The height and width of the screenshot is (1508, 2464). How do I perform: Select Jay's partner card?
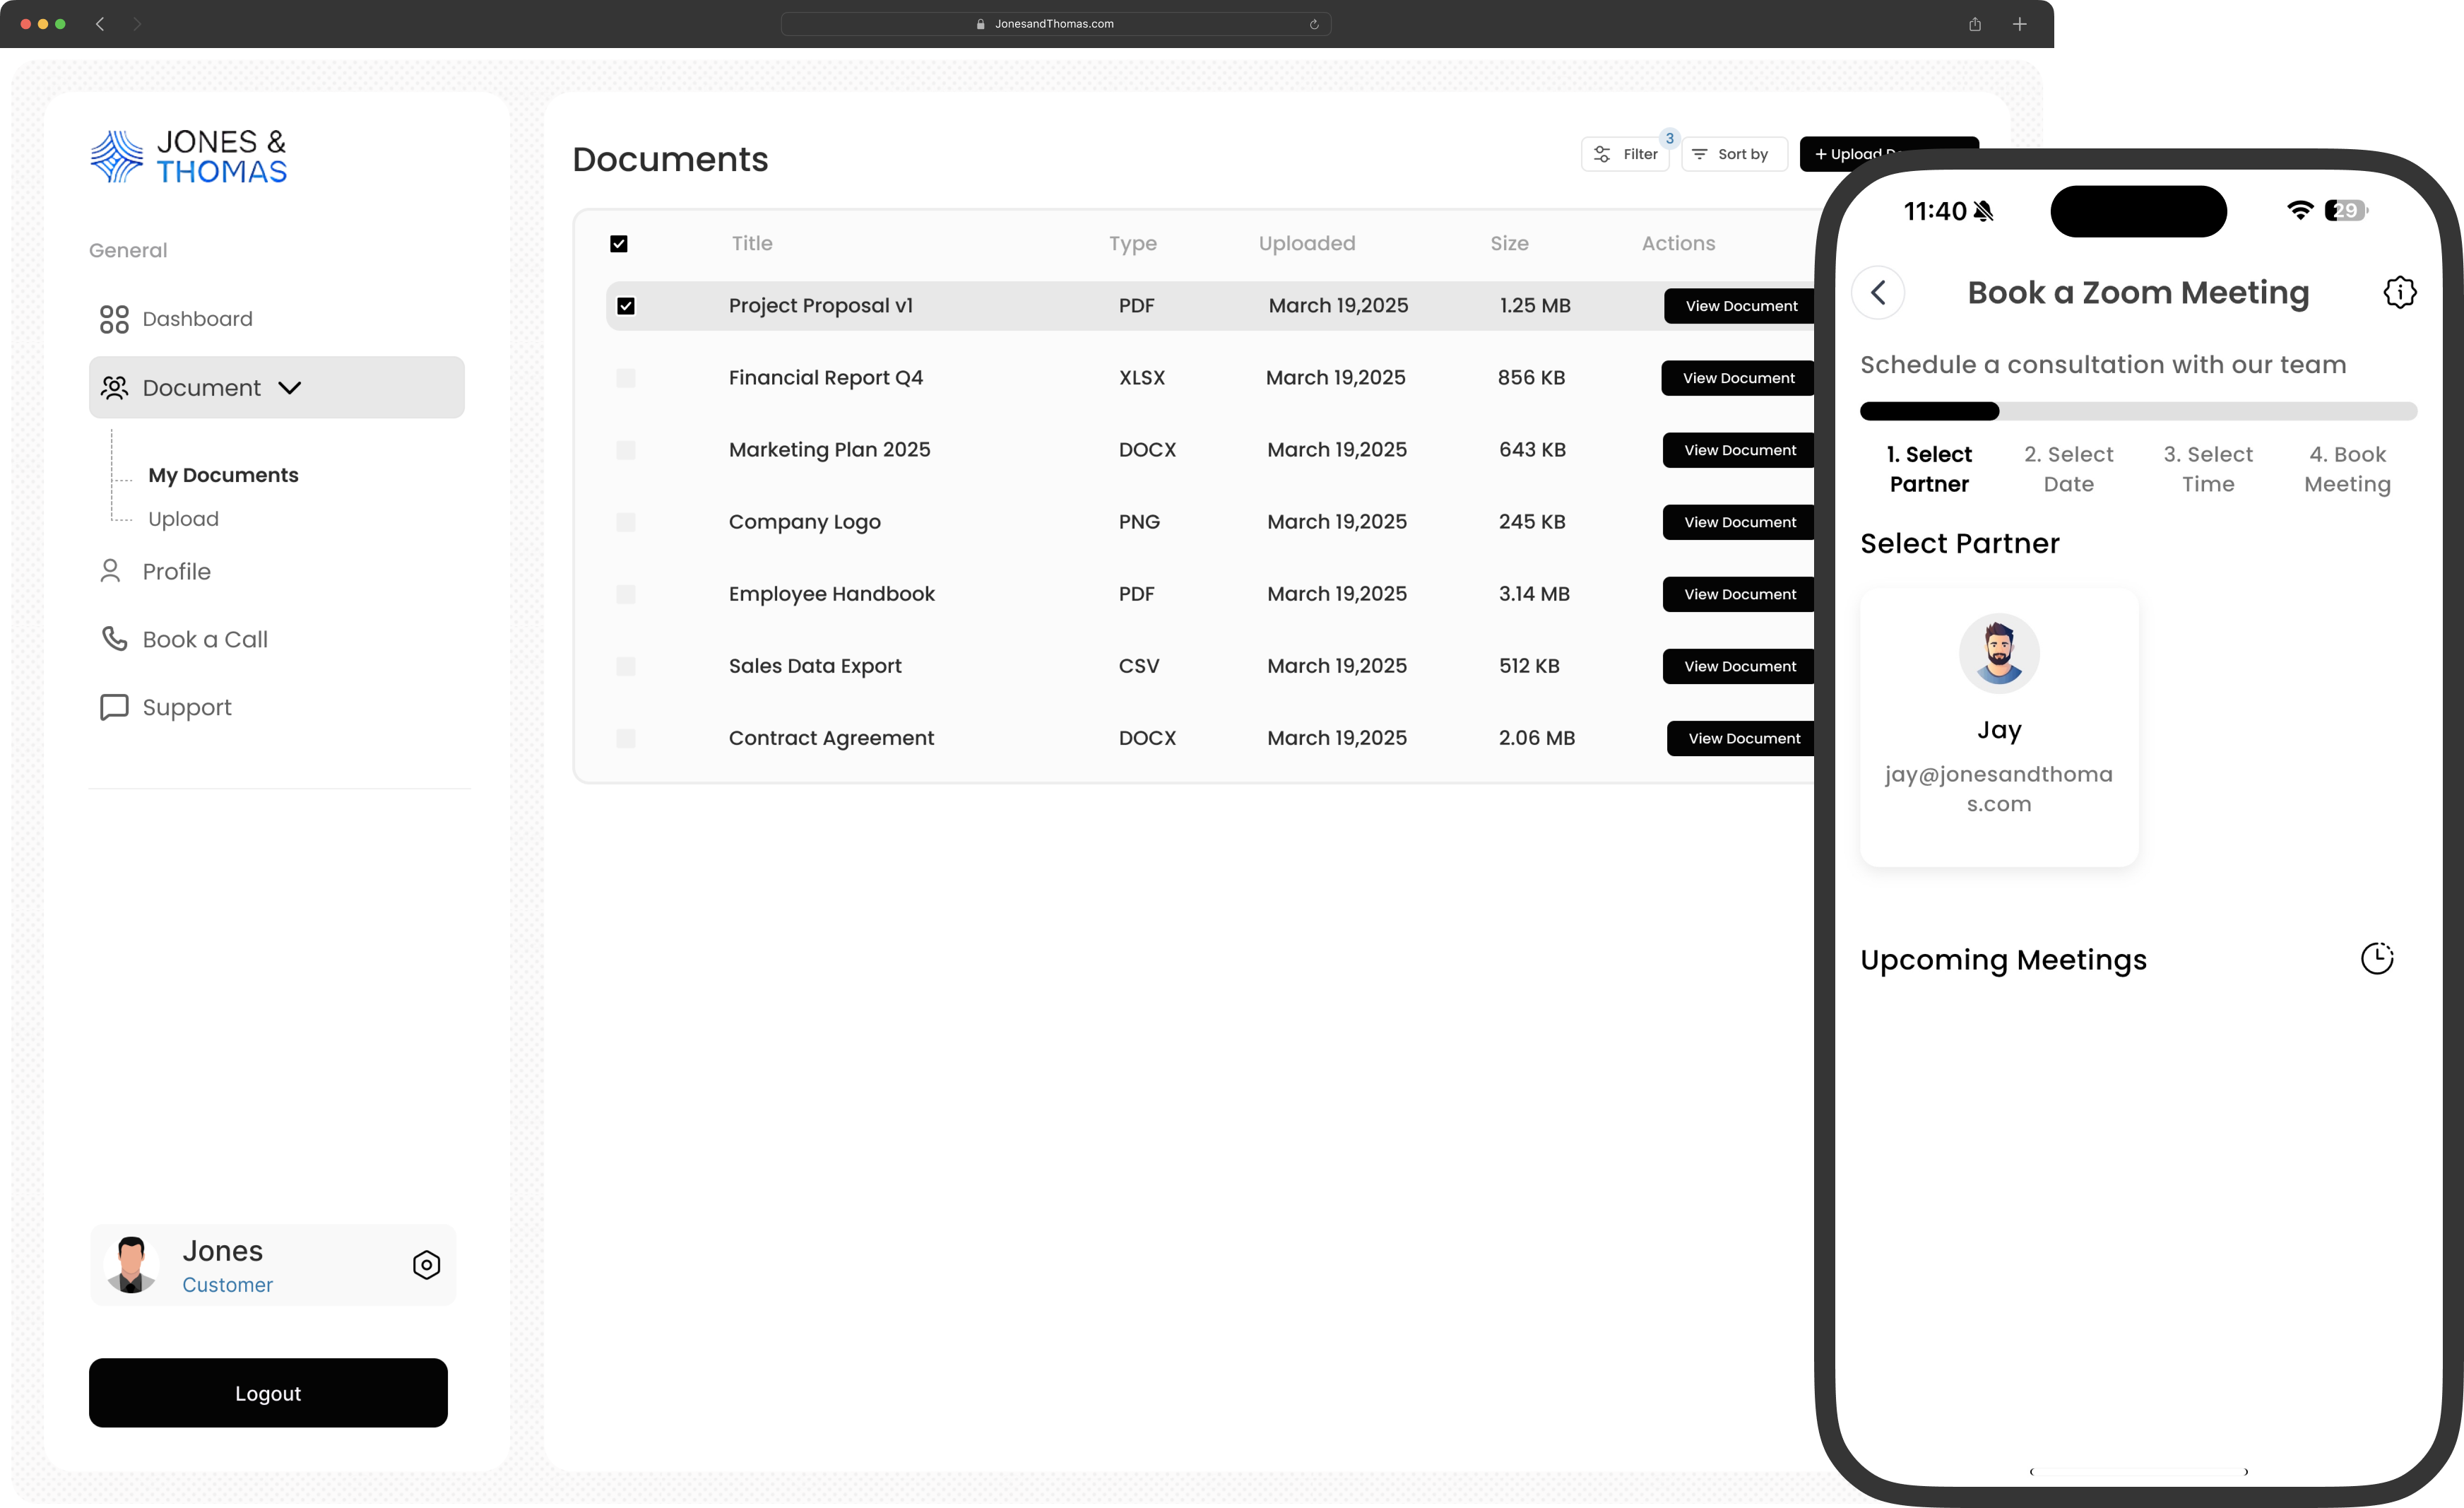pyautogui.click(x=1999, y=725)
